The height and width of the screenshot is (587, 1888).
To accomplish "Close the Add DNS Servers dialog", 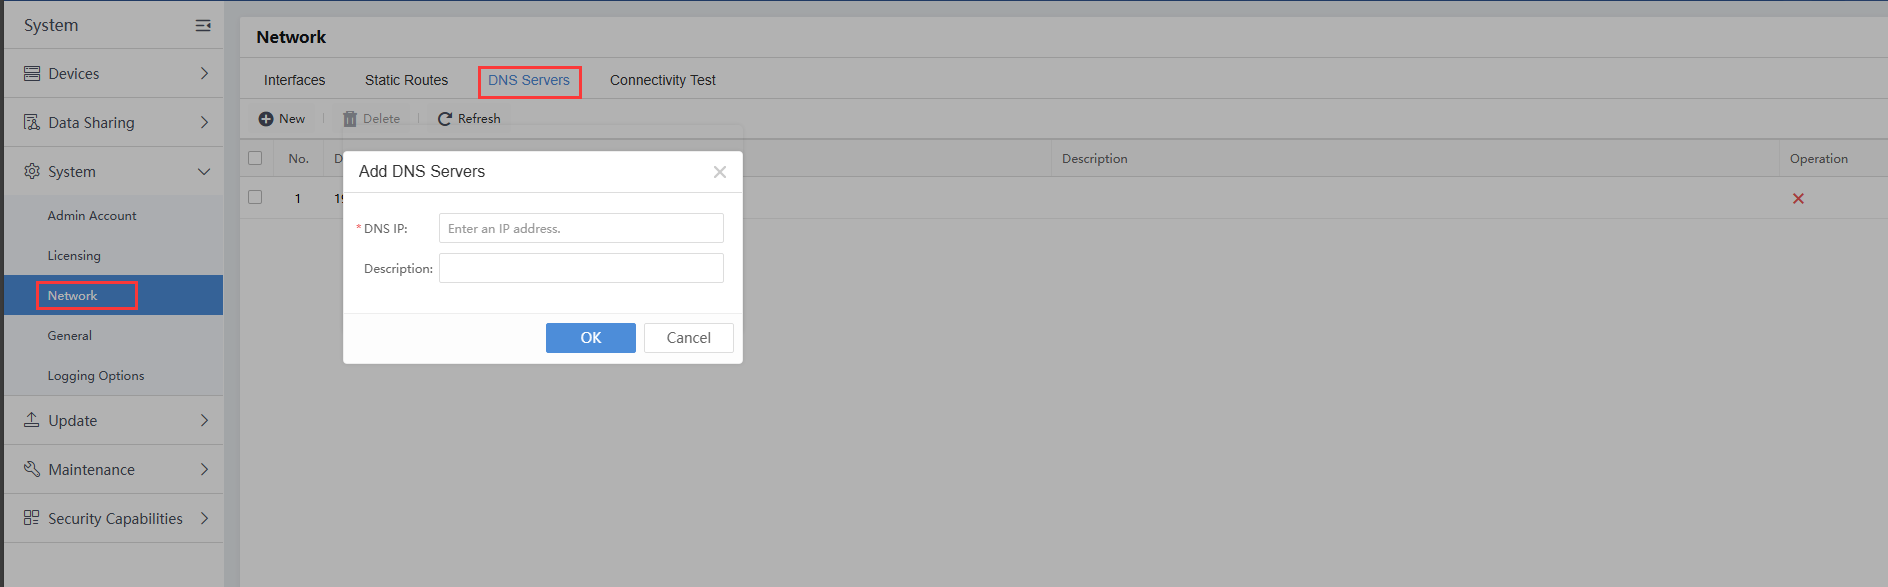I will 719,172.
